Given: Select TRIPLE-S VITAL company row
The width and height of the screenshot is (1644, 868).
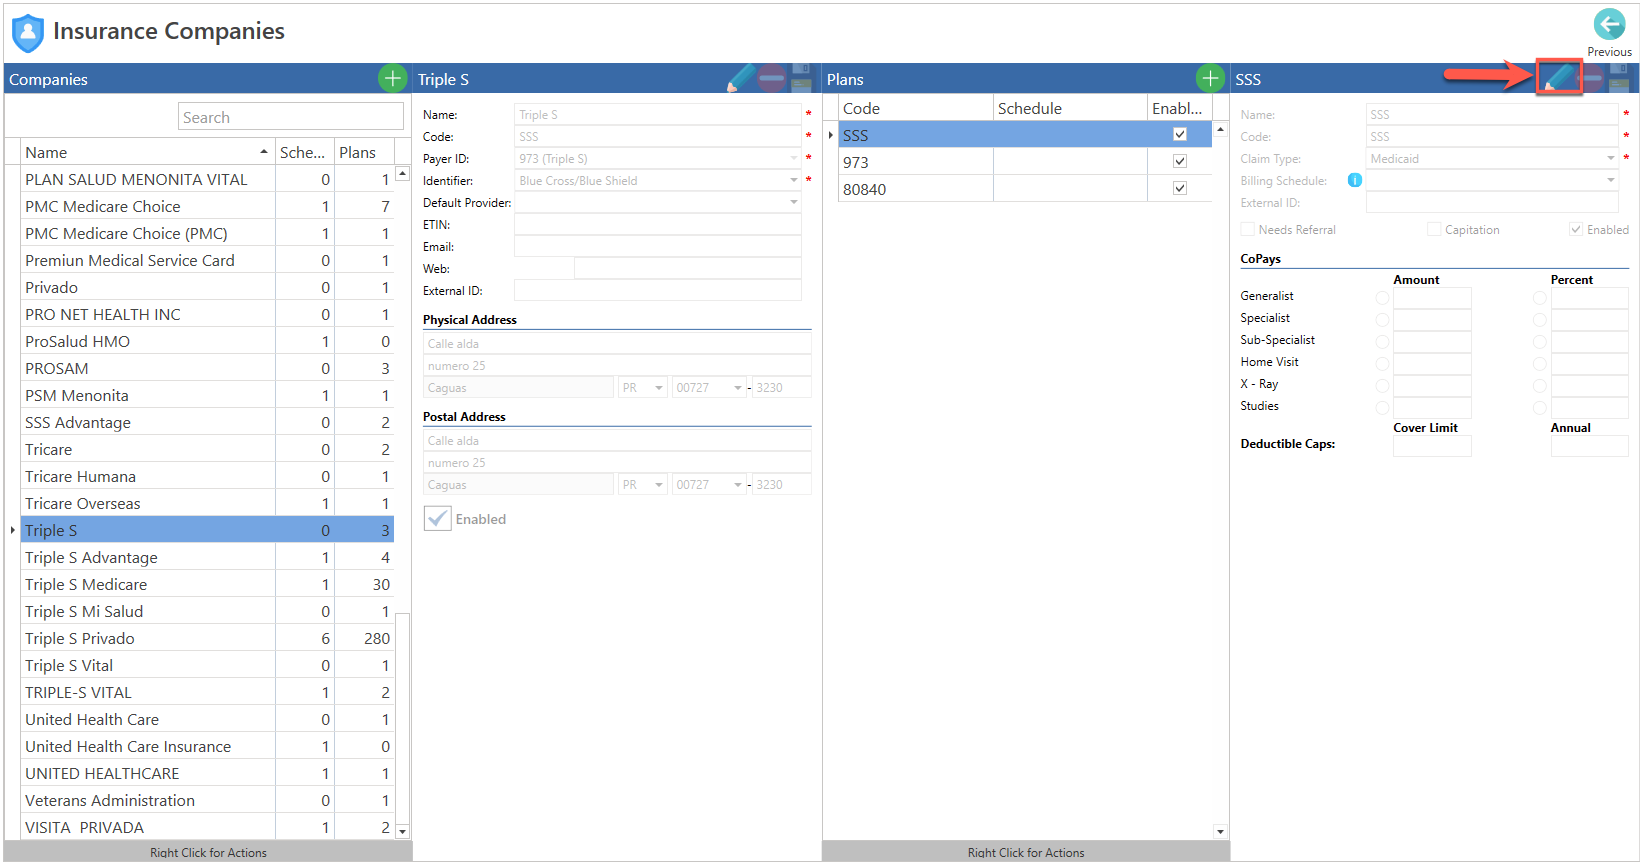Looking at the screenshot, I should (207, 692).
